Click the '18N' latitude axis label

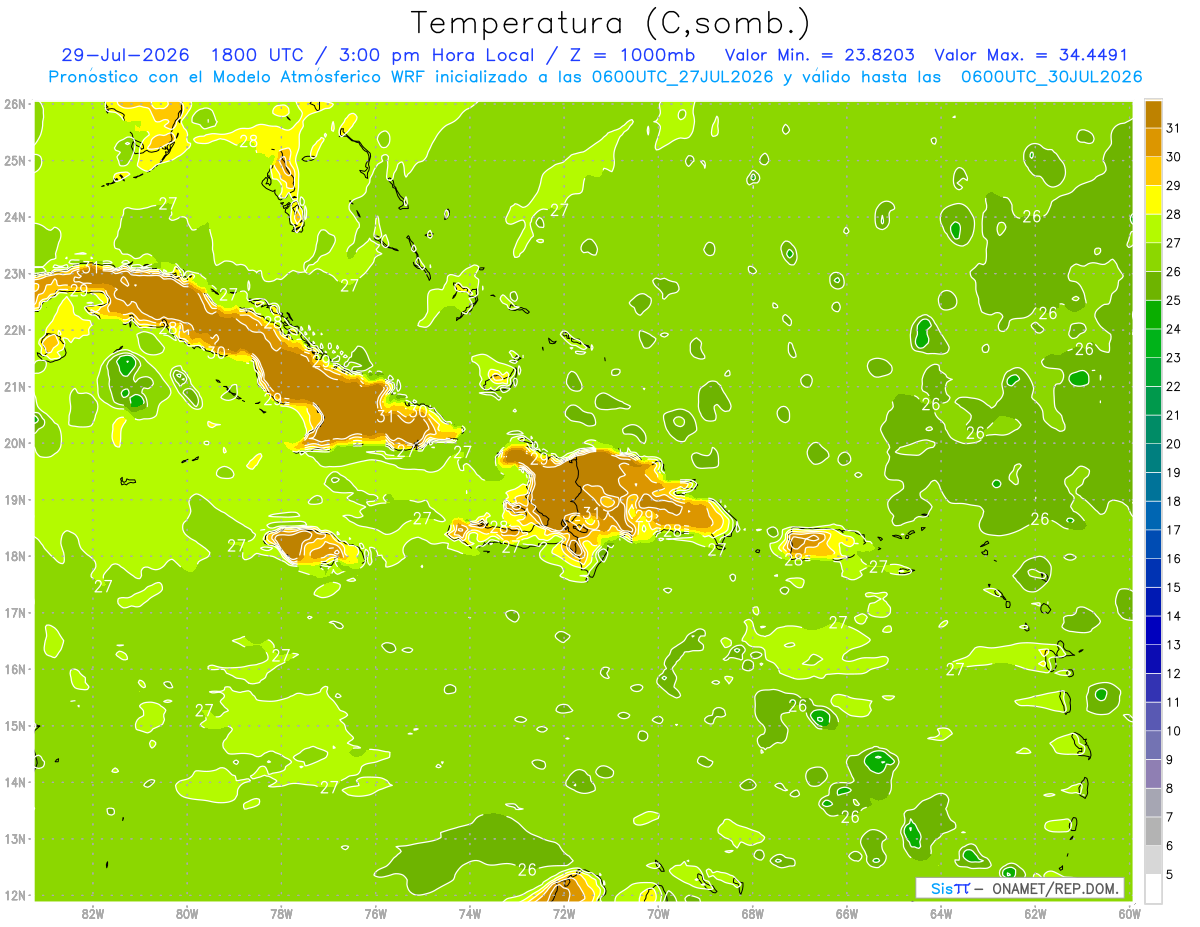point(14,555)
